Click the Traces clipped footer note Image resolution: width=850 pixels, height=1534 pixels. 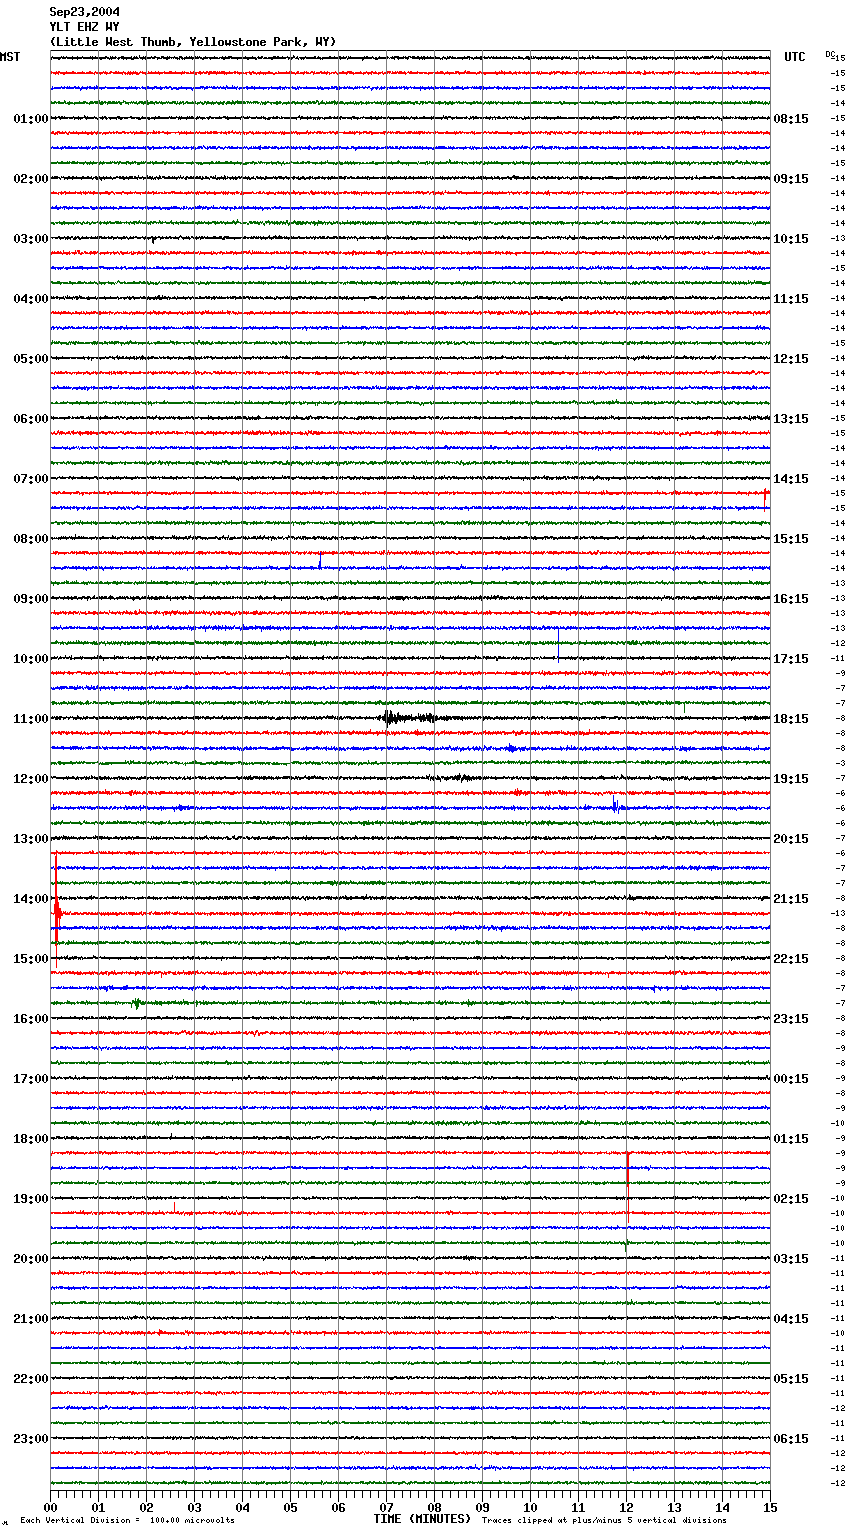tap(605, 1521)
